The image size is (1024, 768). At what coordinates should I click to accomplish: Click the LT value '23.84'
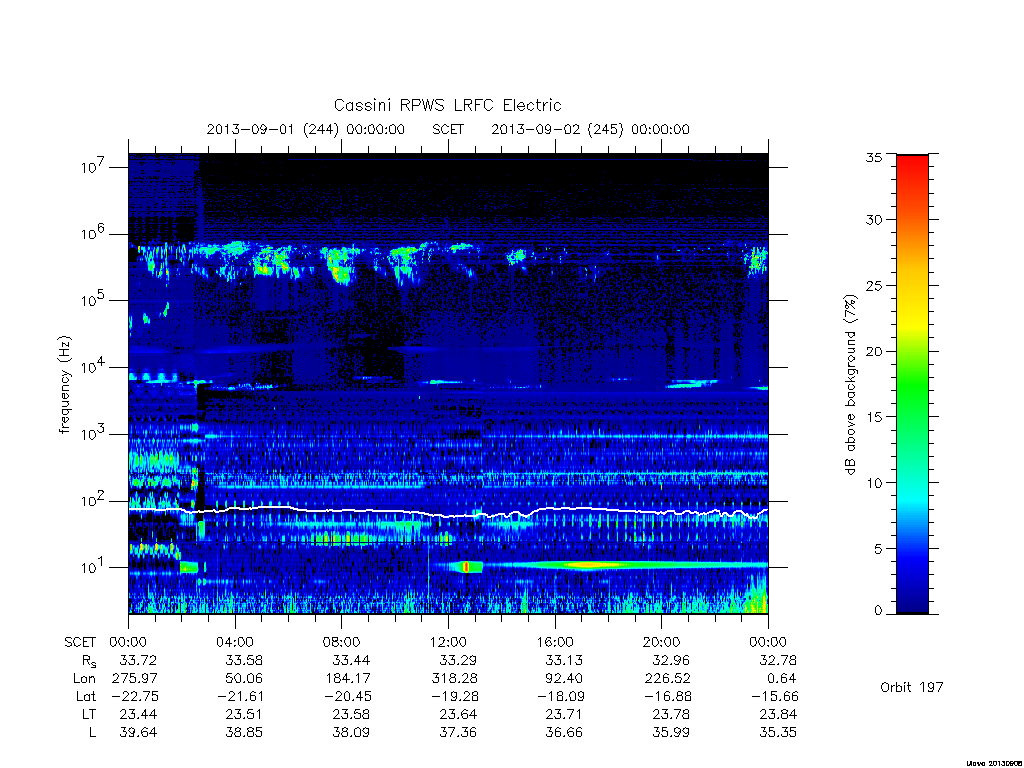(778, 714)
